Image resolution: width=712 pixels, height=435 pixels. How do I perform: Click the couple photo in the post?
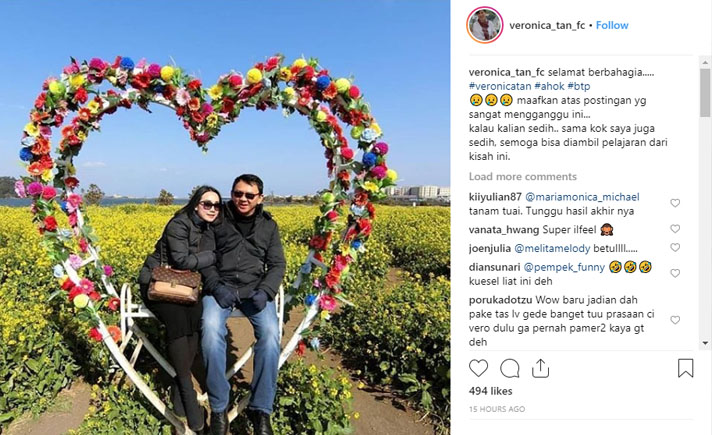pos(225,218)
